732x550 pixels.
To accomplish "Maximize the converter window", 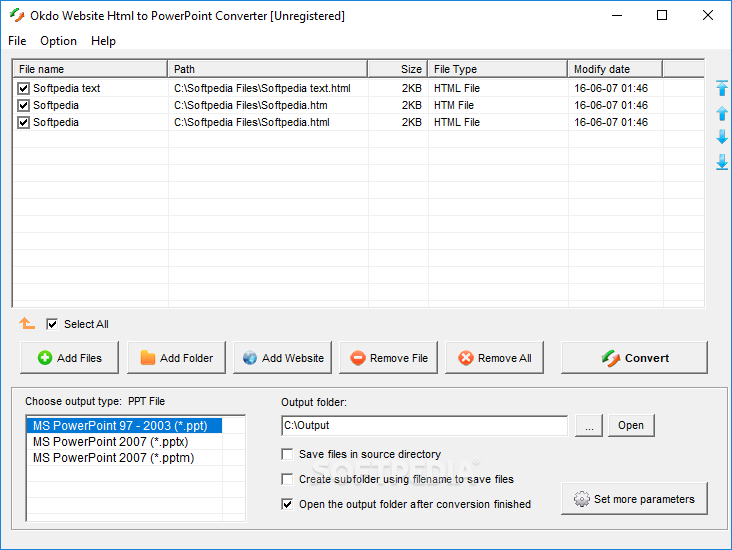I will [x=662, y=15].
